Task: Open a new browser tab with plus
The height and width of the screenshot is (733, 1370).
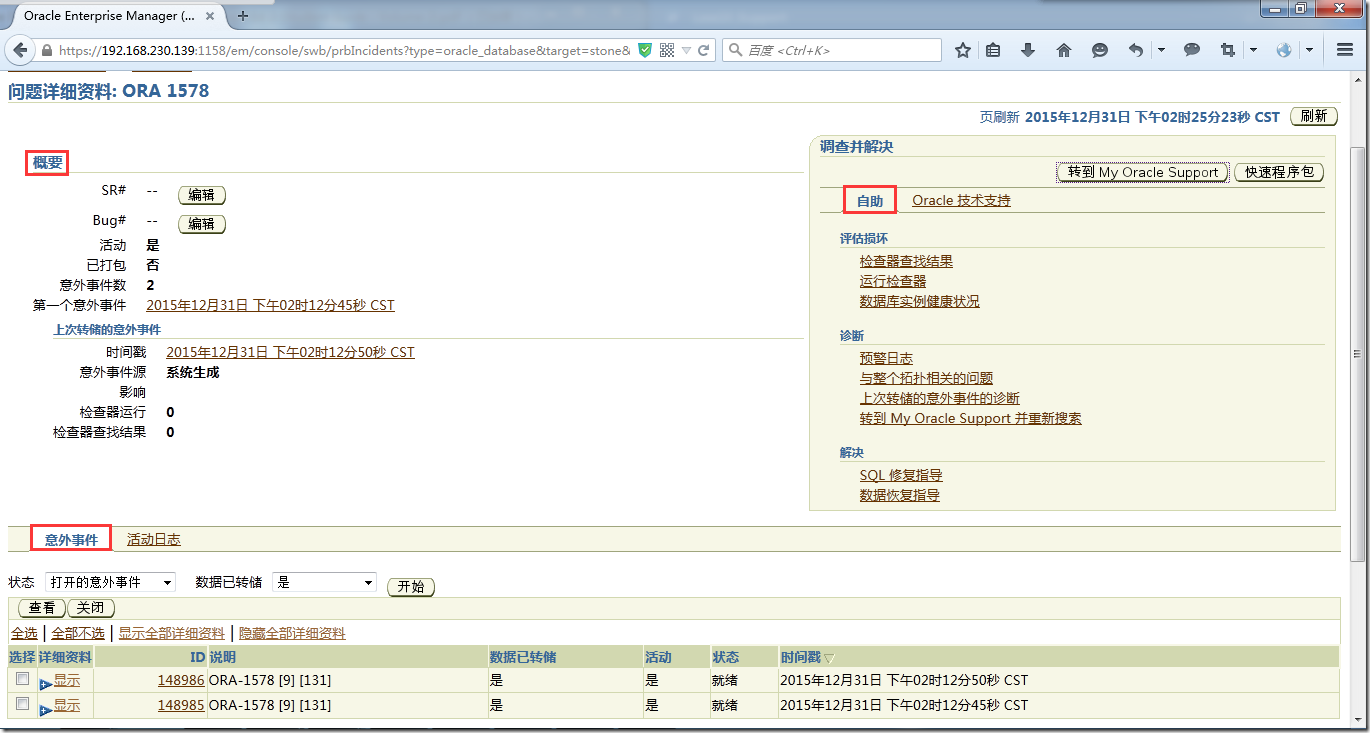Action: (243, 16)
